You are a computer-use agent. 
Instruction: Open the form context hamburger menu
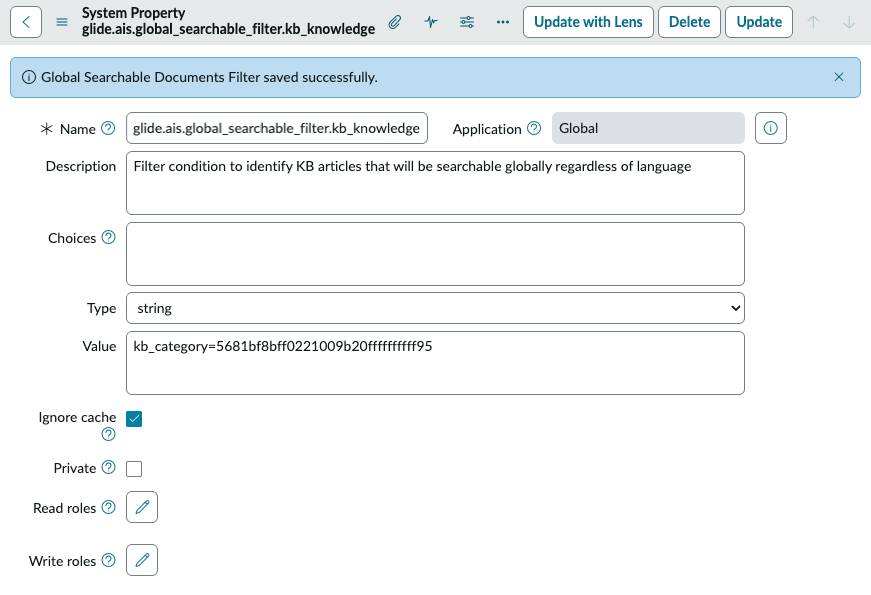[62, 22]
